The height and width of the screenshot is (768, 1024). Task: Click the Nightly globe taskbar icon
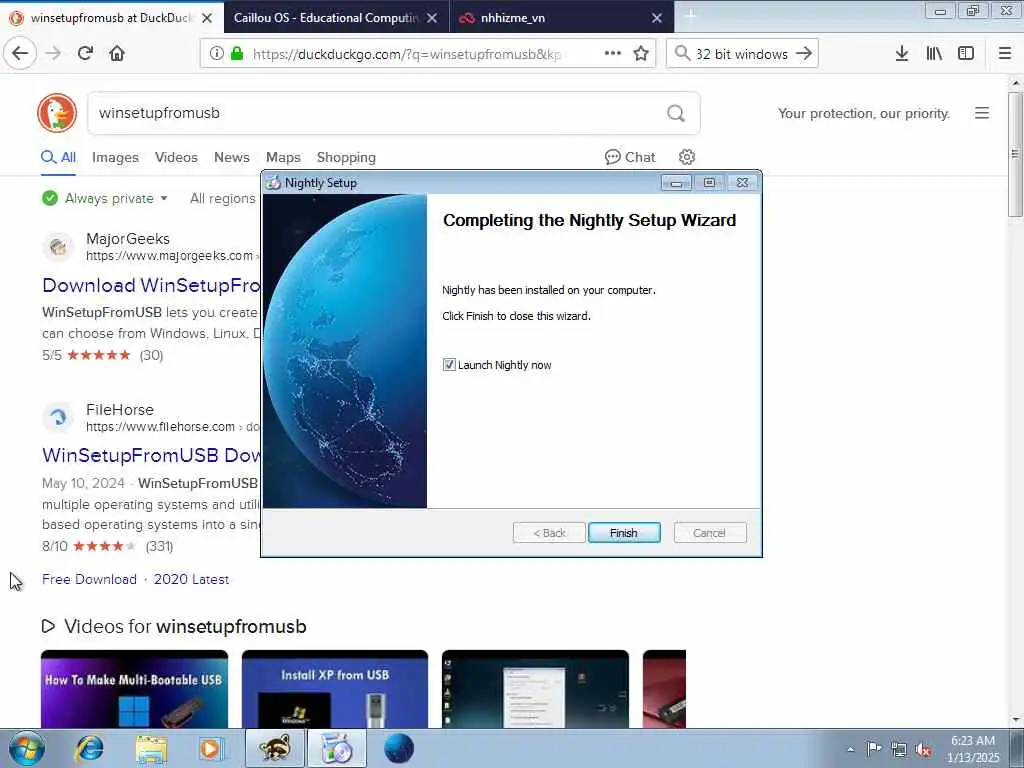click(x=398, y=748)
